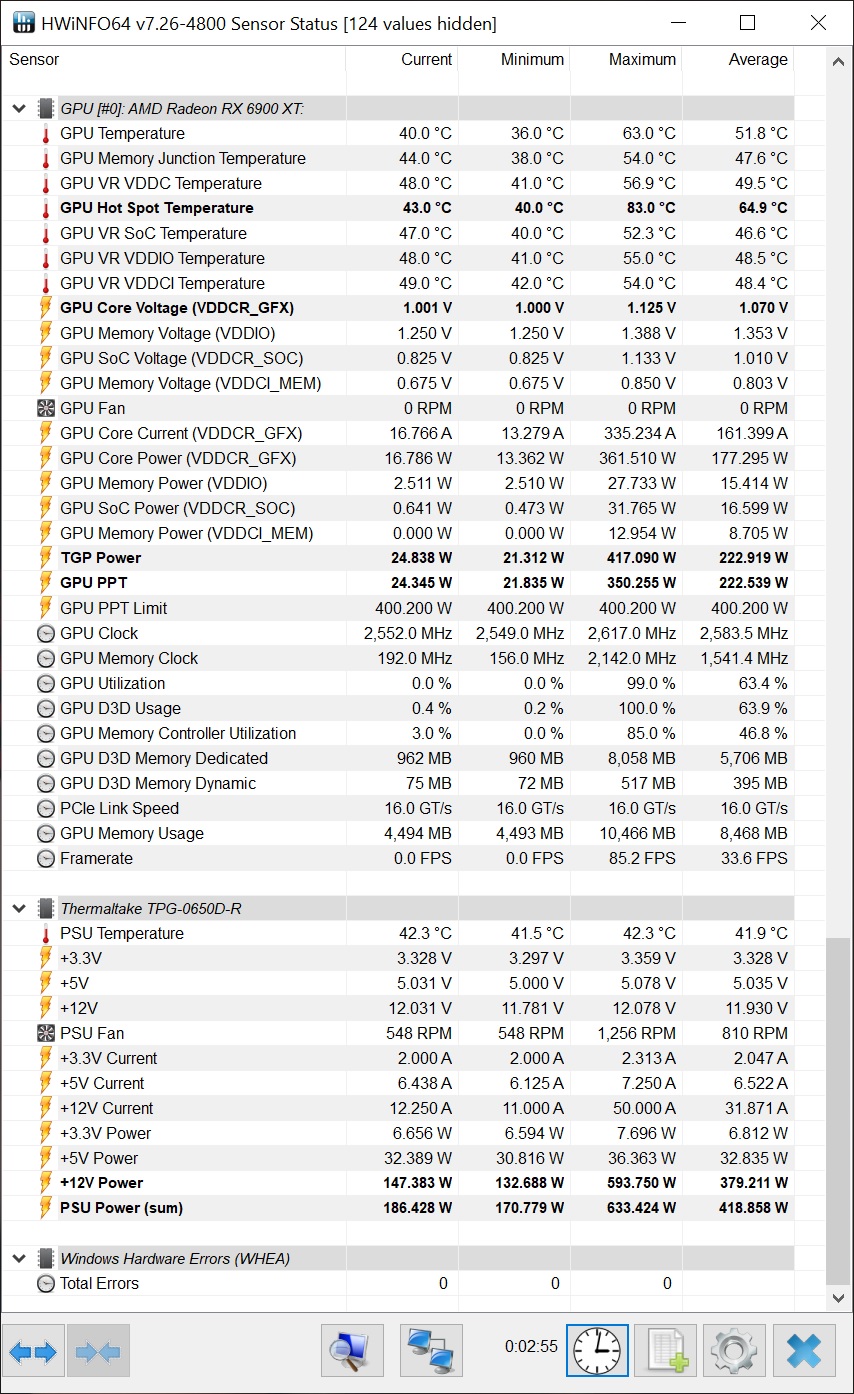
Task: Click the expand columns arrows button
Action: click(33, 1352)
